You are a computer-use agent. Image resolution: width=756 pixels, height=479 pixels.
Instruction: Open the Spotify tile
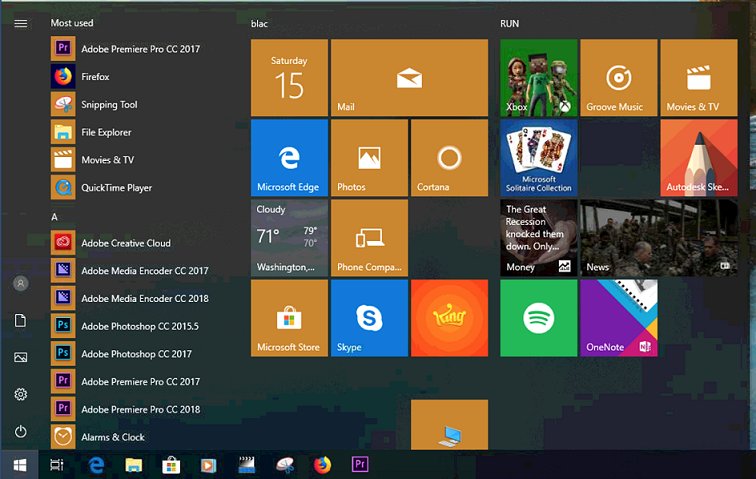pos(538,318)
